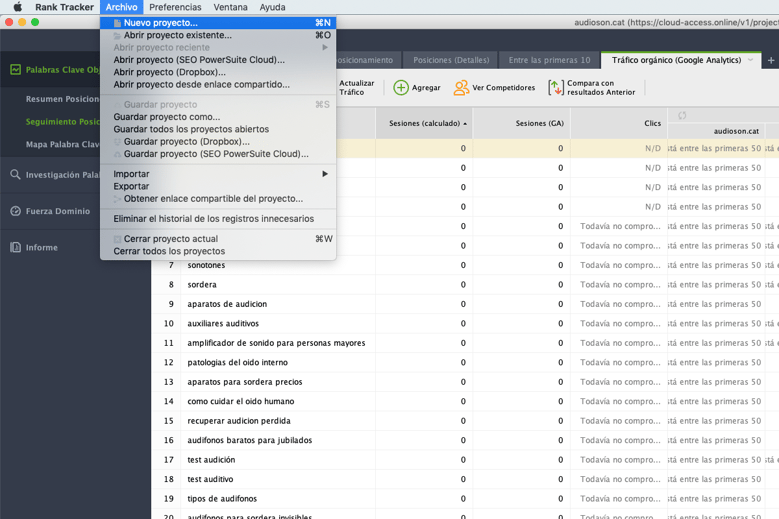Open the Ventana menu
Screen dimensions: 779x519
coord(231,7)
